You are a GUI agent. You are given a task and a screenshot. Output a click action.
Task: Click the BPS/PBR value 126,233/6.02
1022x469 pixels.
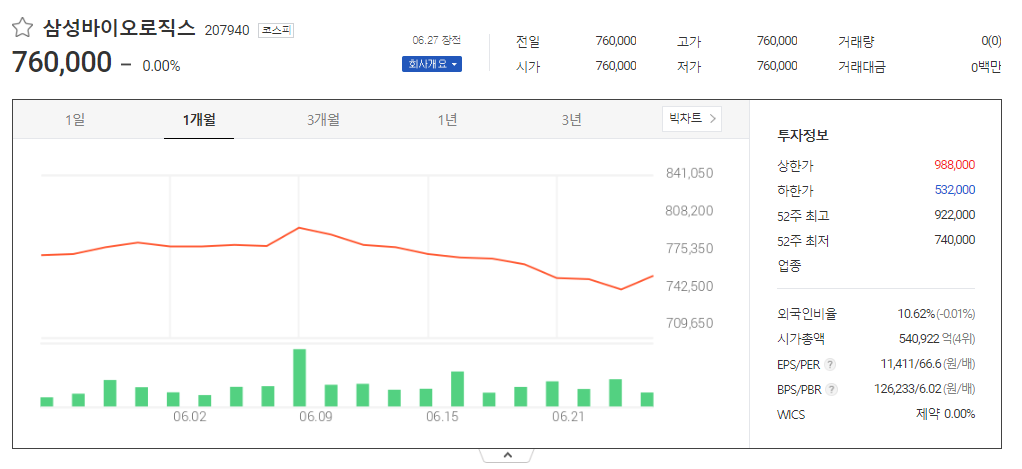pos(907,389)
